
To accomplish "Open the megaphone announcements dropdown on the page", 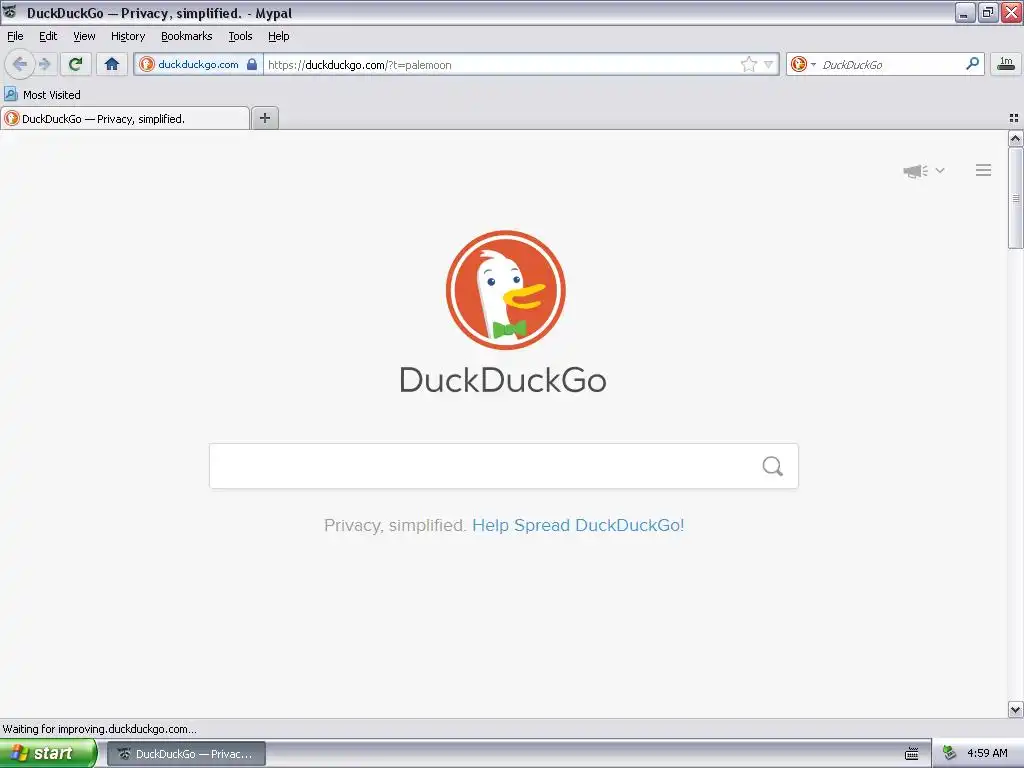I will (923, 170).
